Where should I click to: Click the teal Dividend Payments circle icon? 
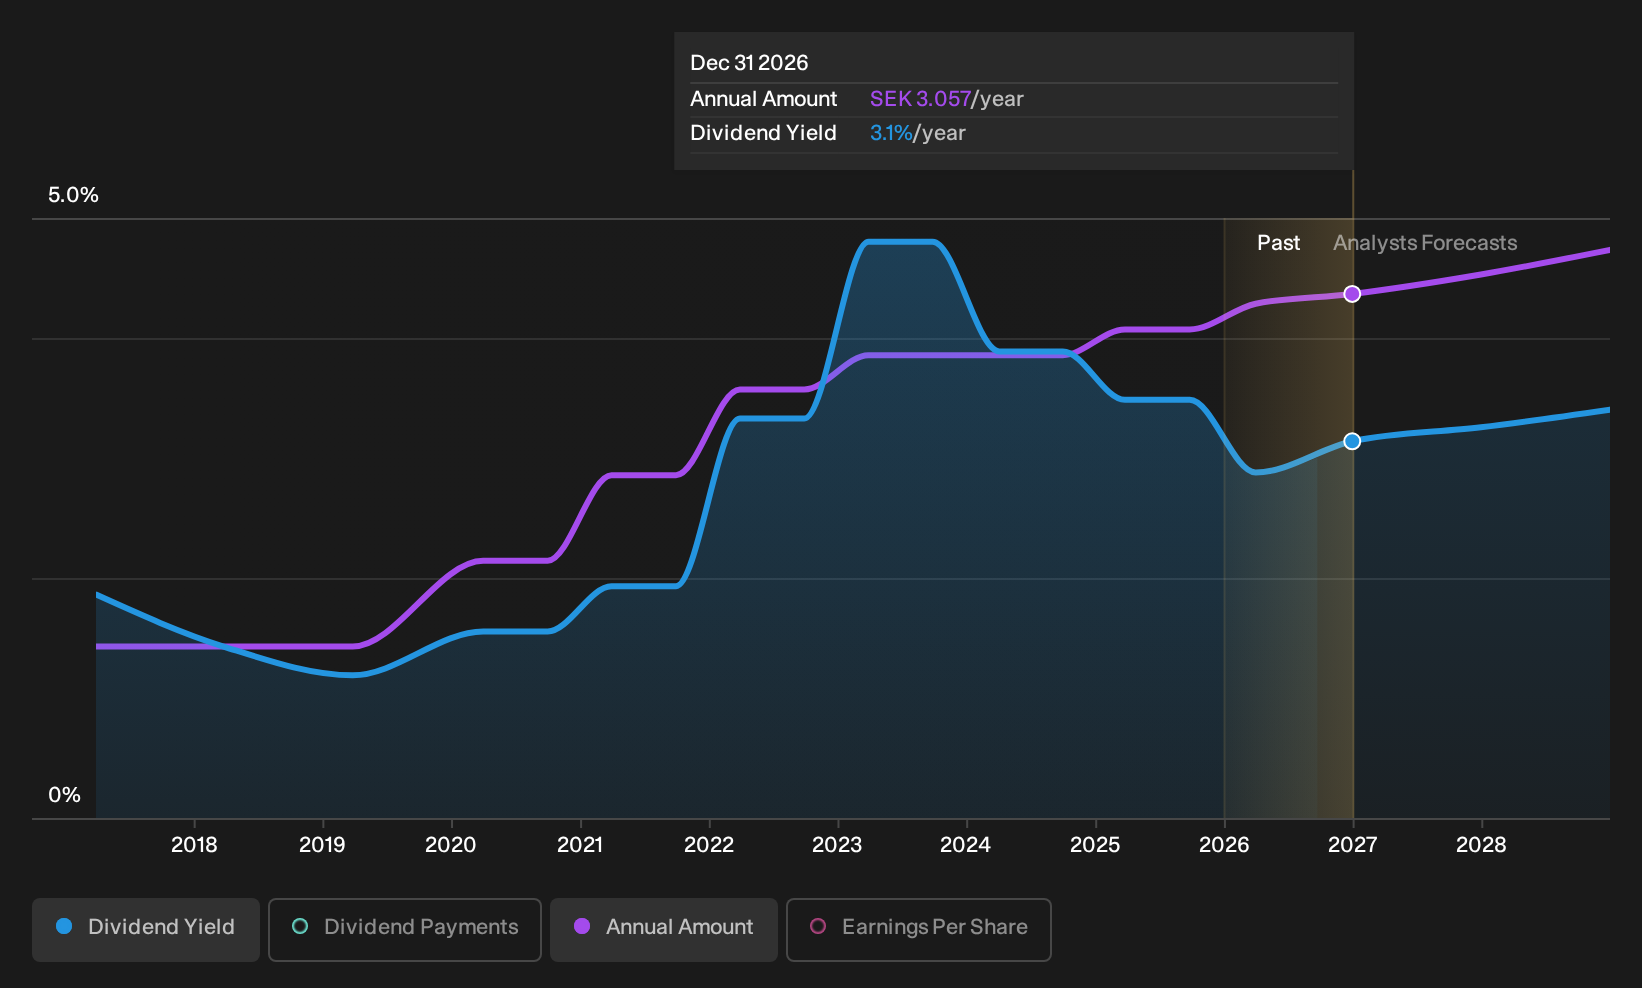click(300, 926)
